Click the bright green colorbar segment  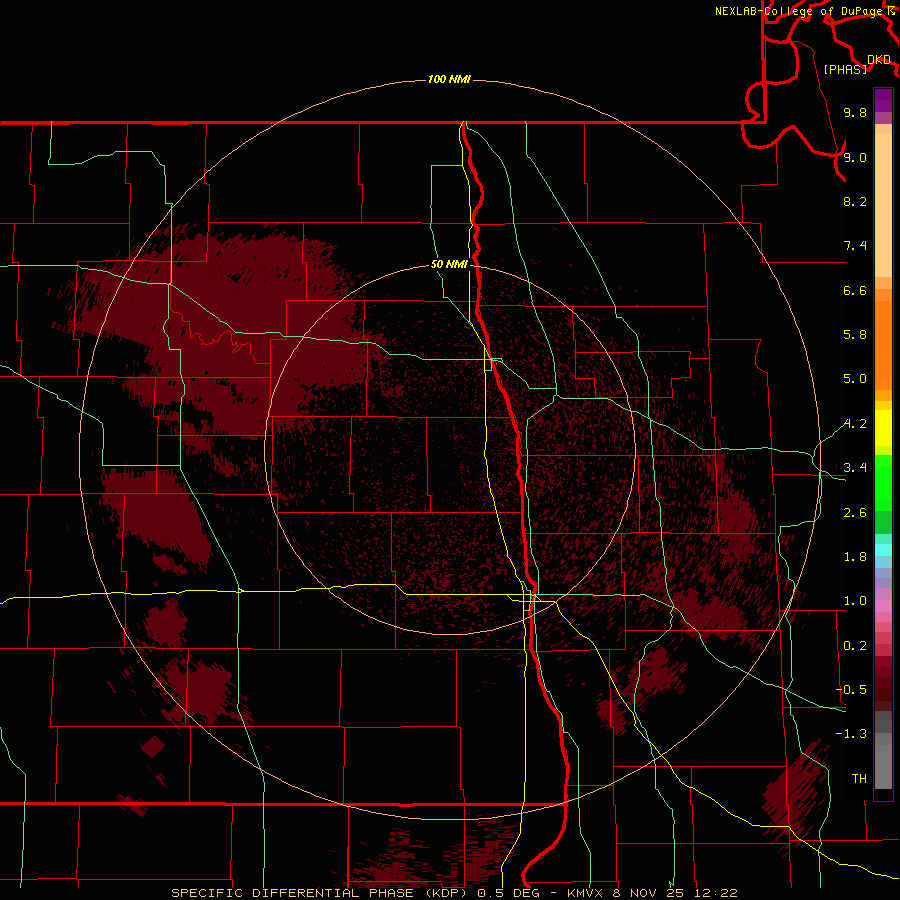(x=883, y=483)
